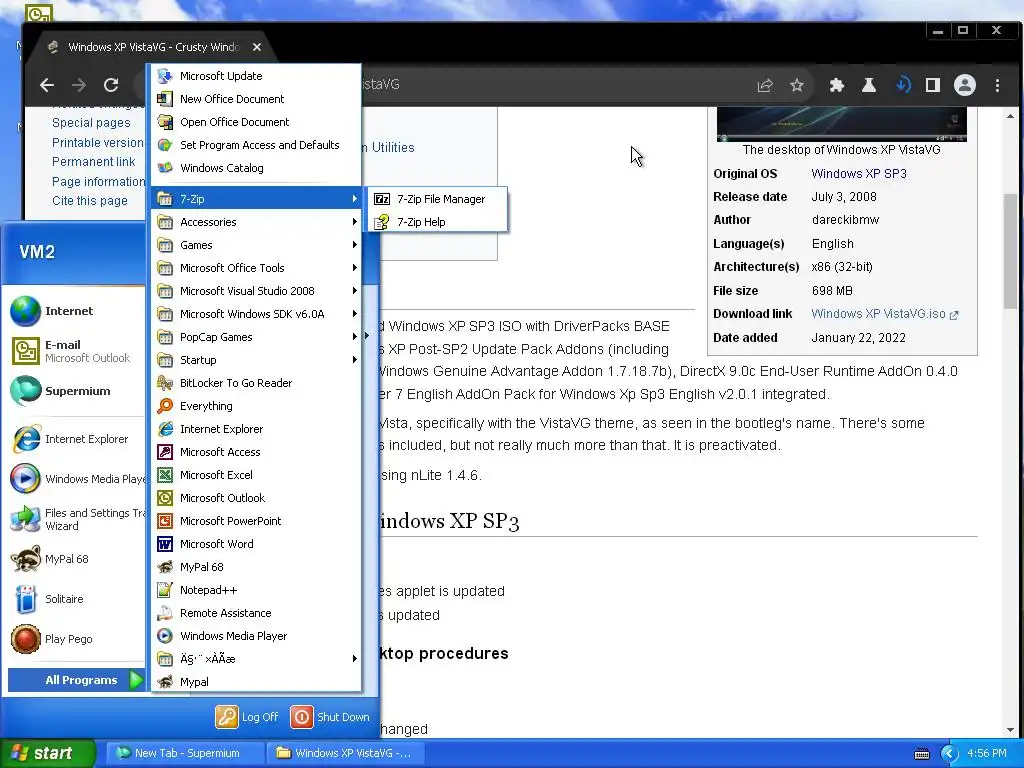Click All Programs in start menu
The image size is (1024, 768).
click(x=76, y=680)
